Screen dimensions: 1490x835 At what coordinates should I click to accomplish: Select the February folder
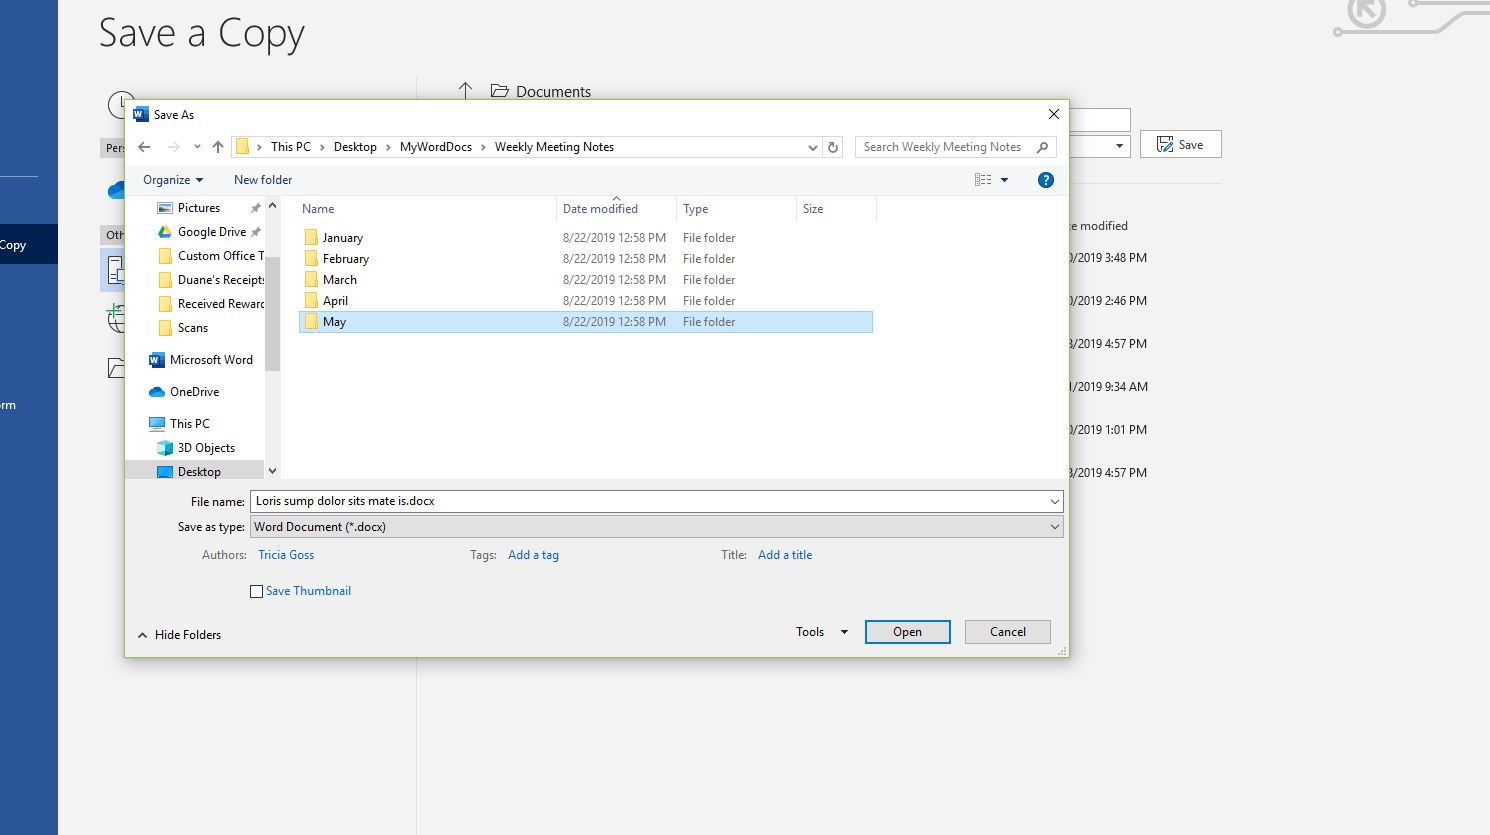pos(586,259)
